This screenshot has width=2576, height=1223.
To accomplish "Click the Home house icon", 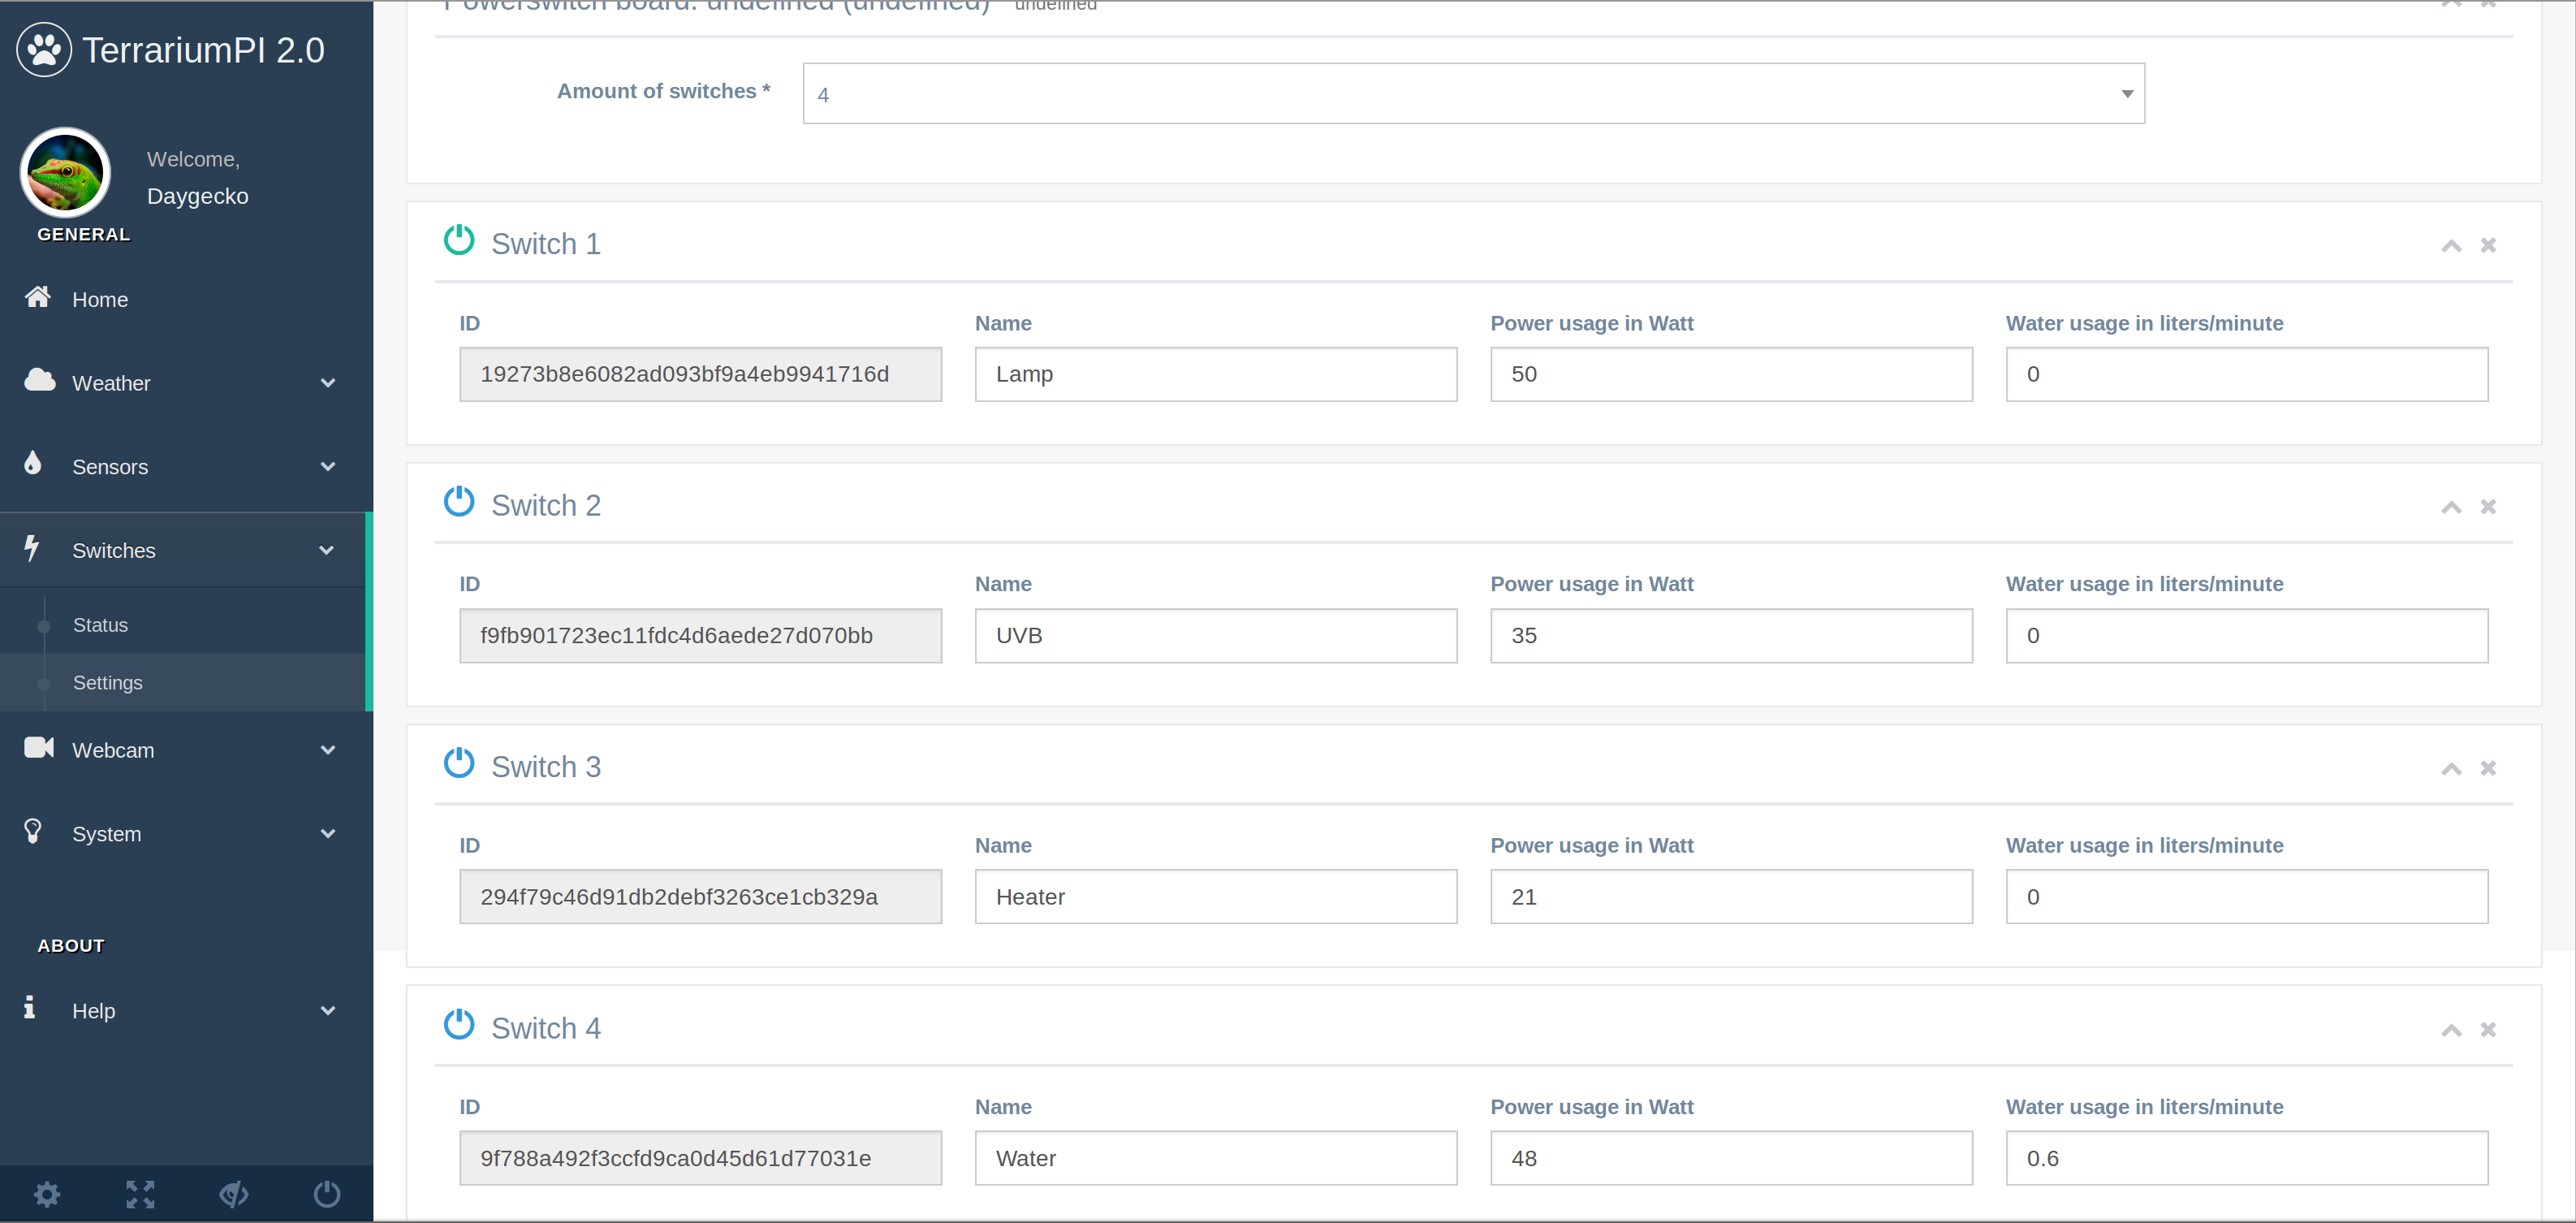I will tap(38, 297).
